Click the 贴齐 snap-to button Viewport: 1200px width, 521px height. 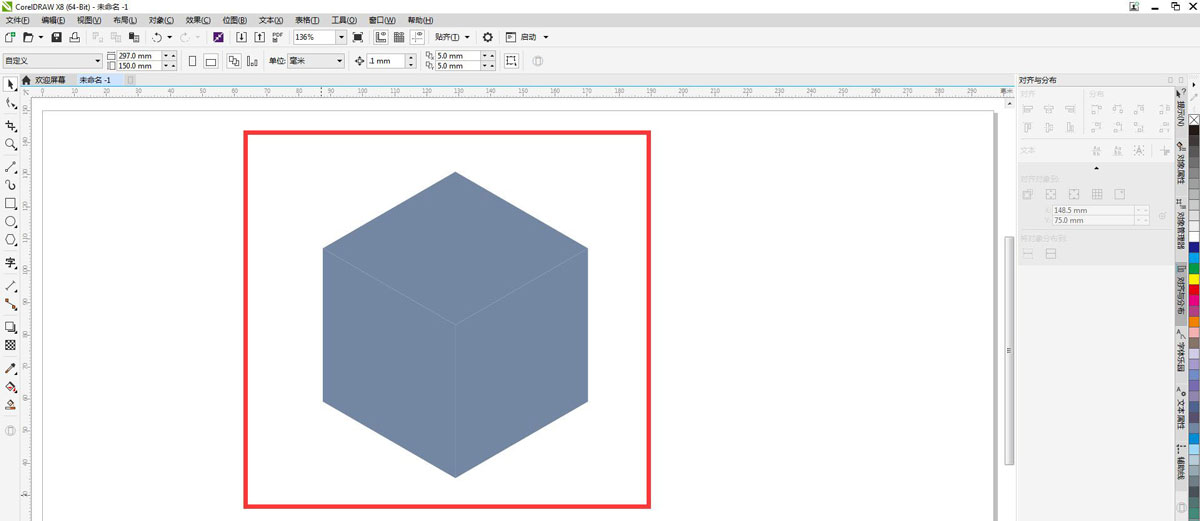click(x=452, y=37)
